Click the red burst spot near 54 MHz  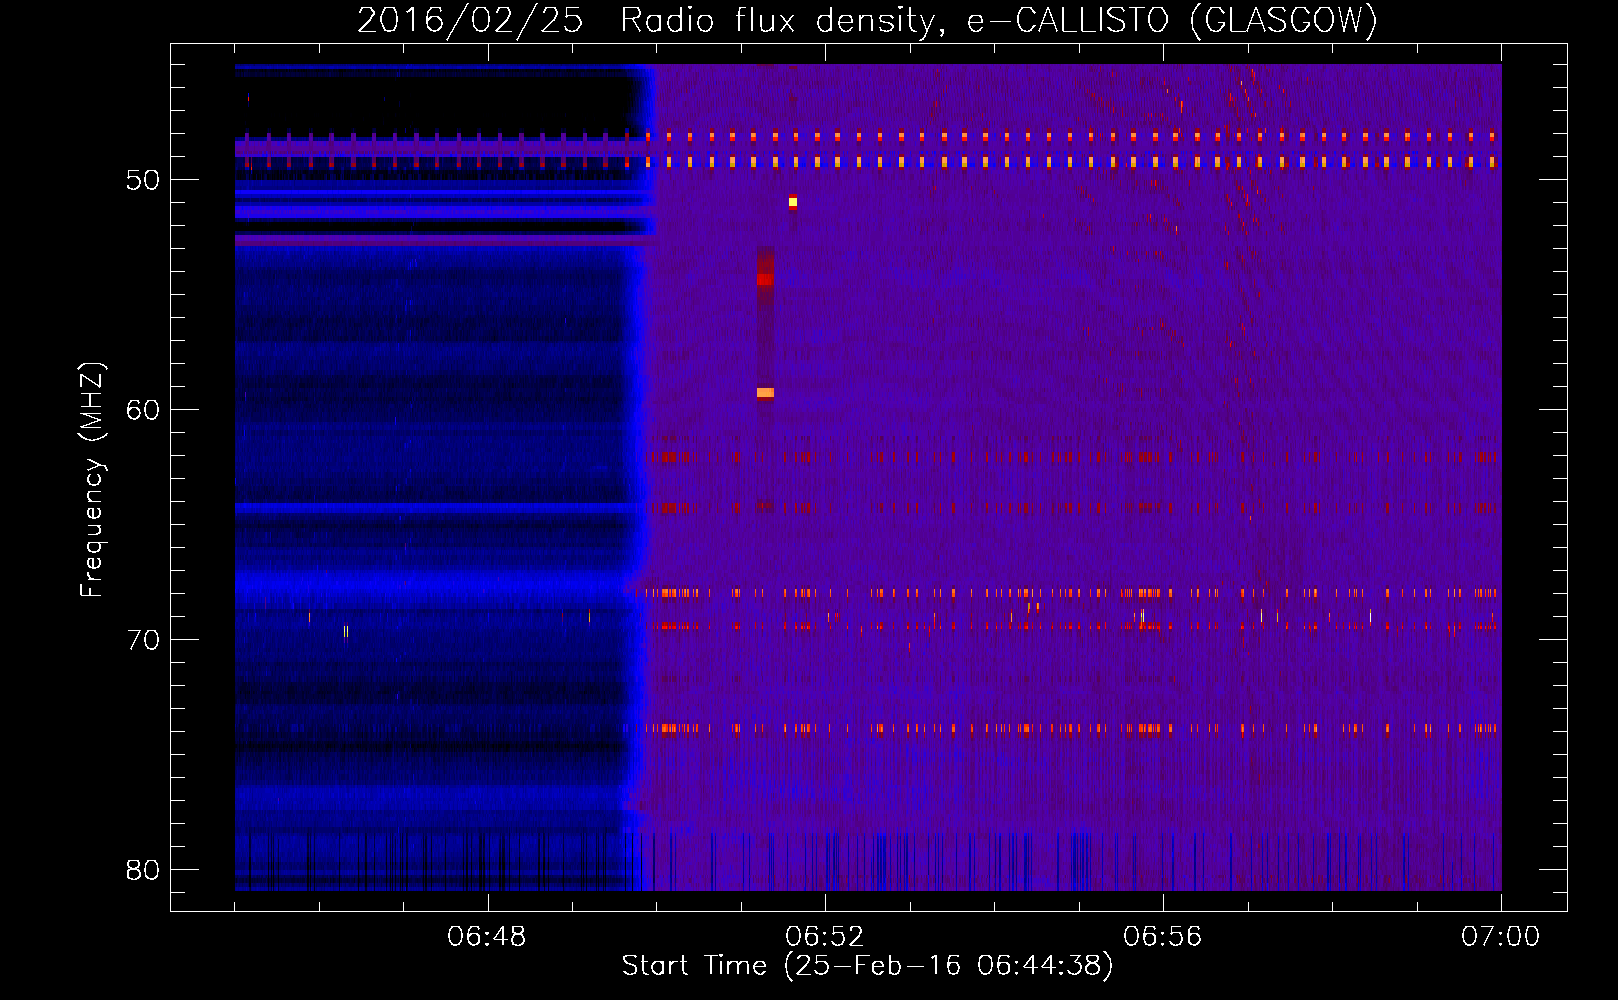pos(765,279)
